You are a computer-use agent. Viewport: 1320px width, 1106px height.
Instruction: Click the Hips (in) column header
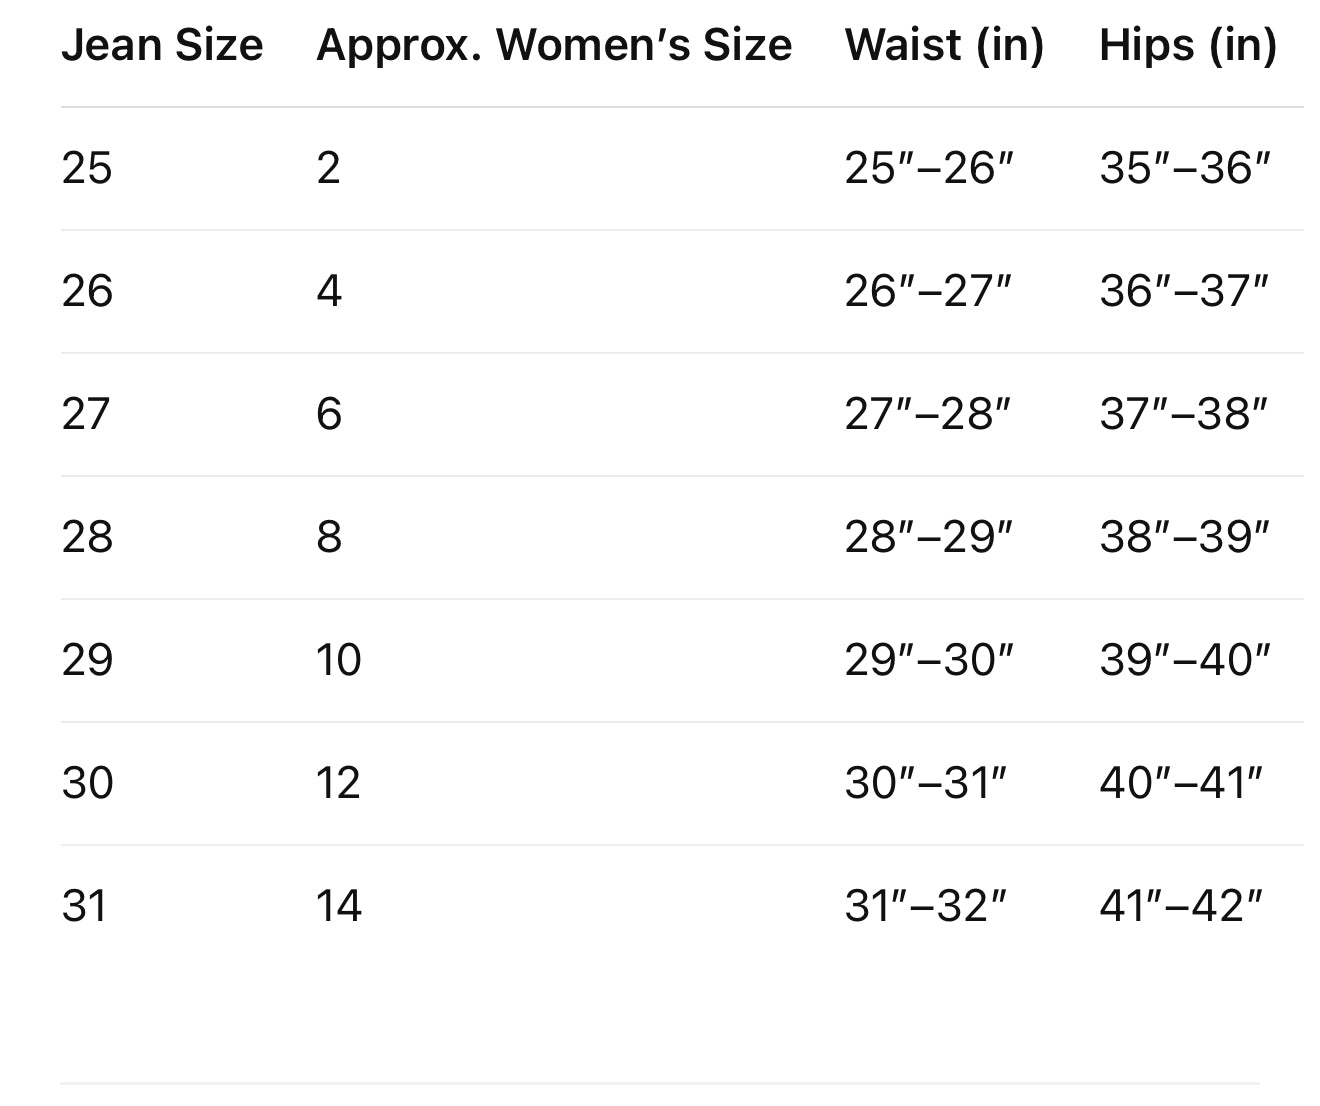coord(1188,46)
